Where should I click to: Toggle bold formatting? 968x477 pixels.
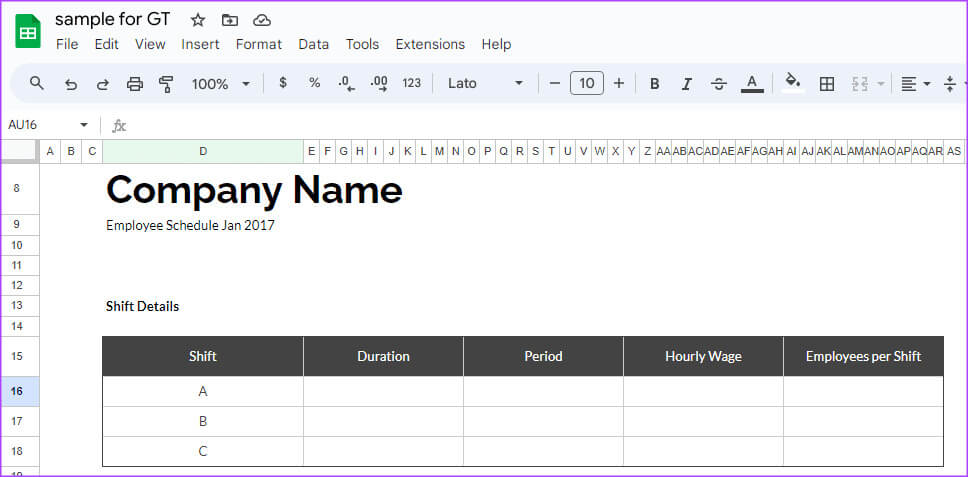(655, 84)
